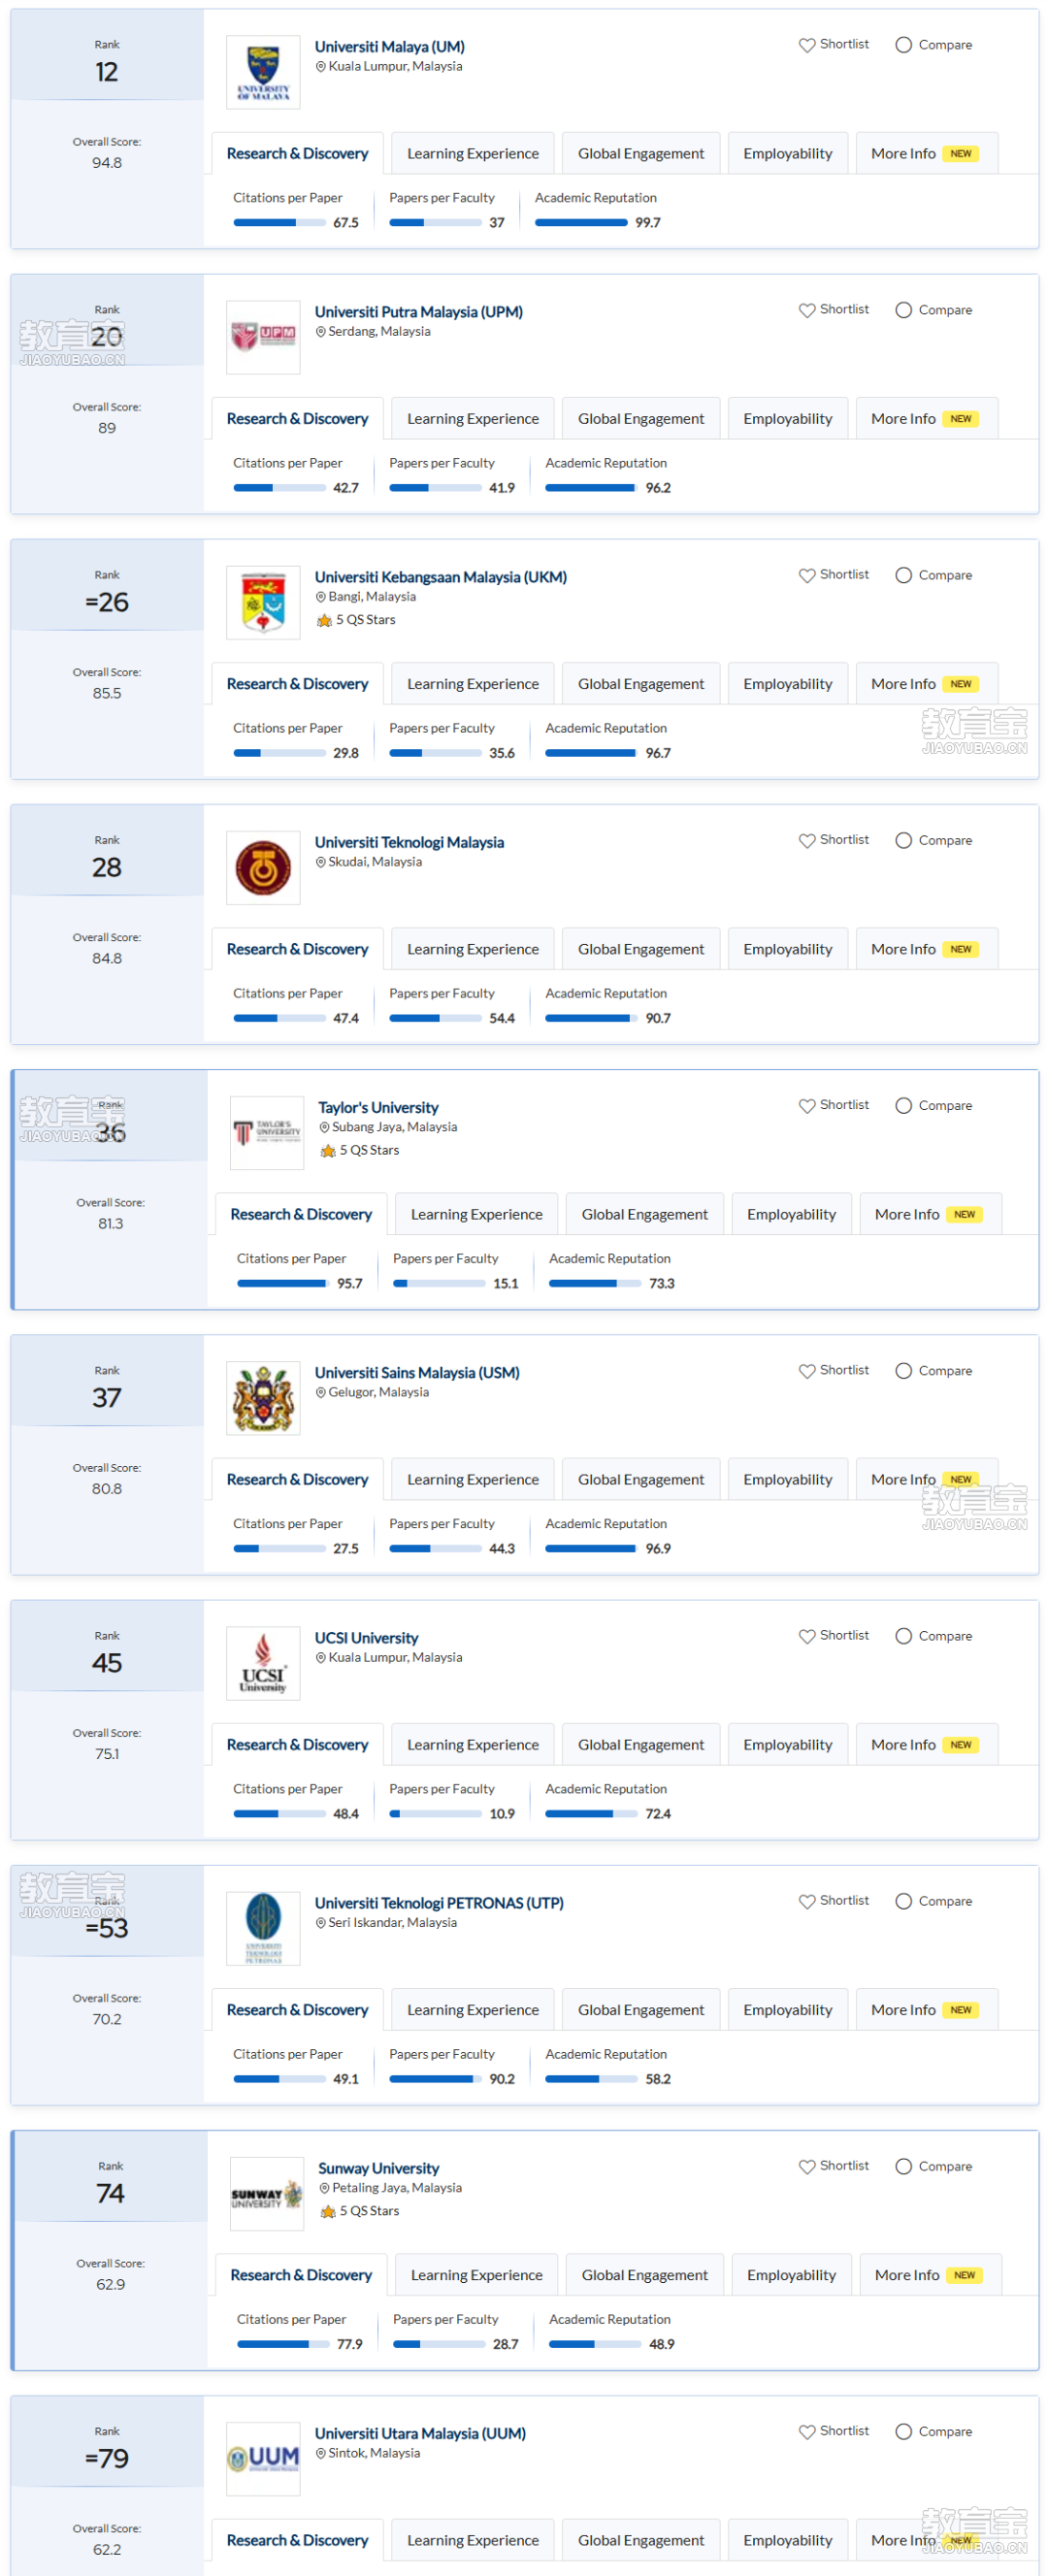Image resolution: width=1048 pixels, height=2576 pixels.
Task: Open More Info tab for Universiti Putra Malaysia
Action: (x=926, y=419)
